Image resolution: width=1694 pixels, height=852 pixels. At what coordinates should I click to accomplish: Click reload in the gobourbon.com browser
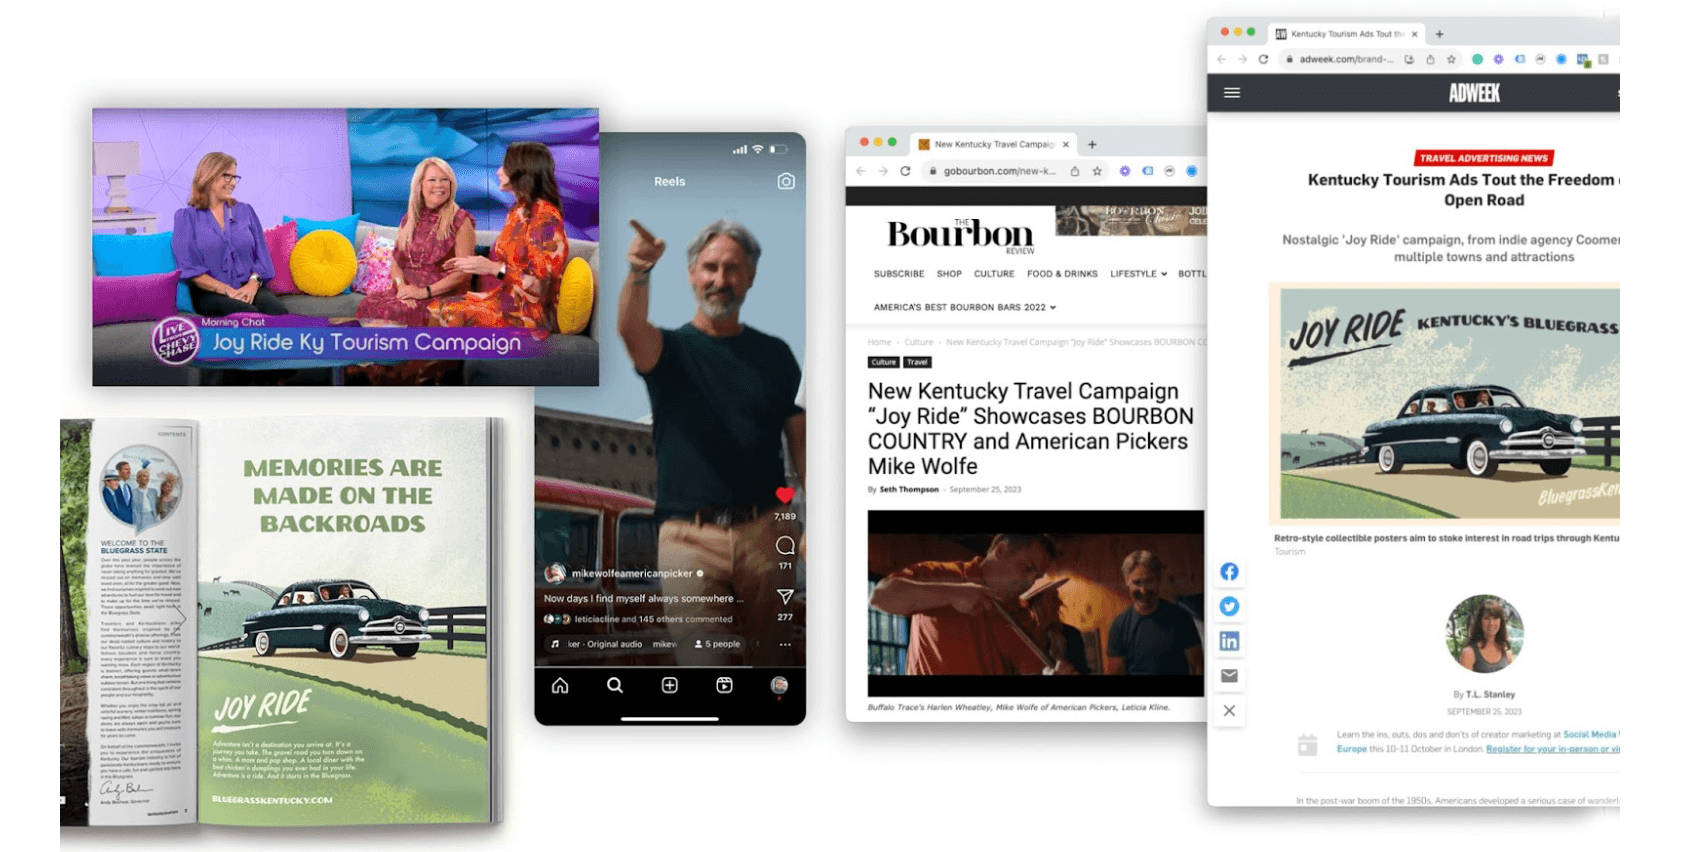(905, 171)
